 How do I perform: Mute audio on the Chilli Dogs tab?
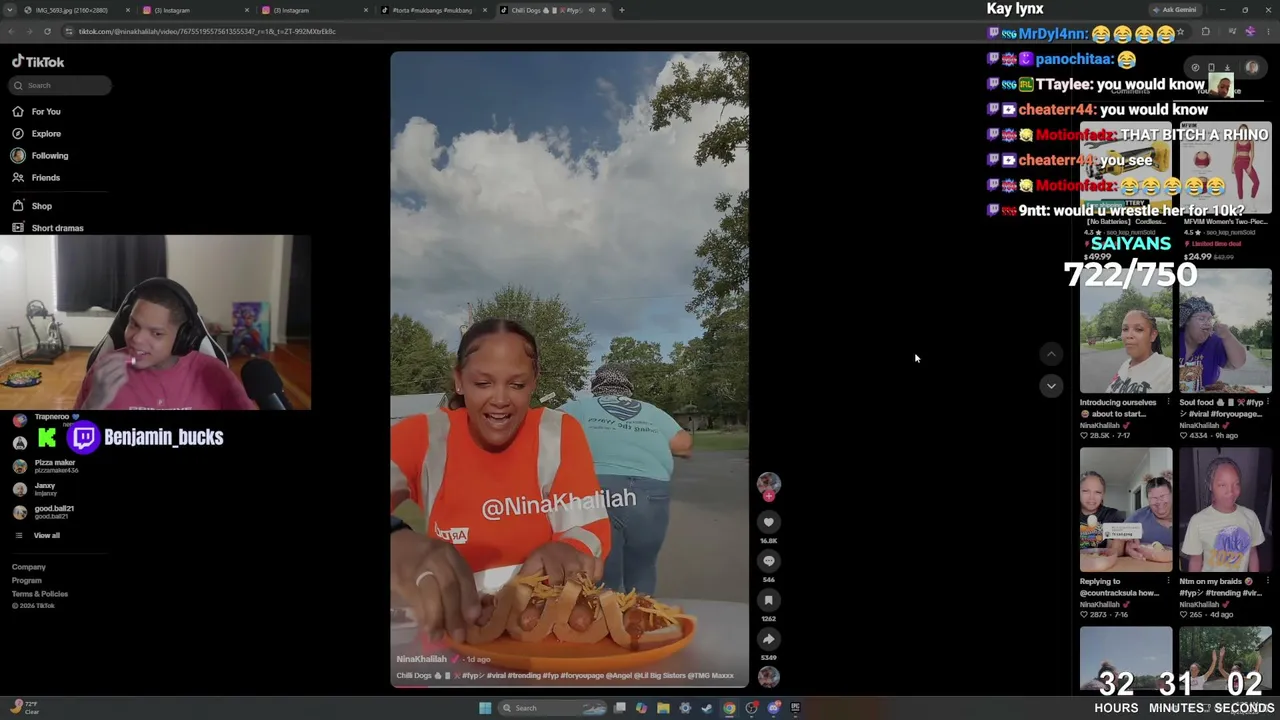tap(591, 10)
